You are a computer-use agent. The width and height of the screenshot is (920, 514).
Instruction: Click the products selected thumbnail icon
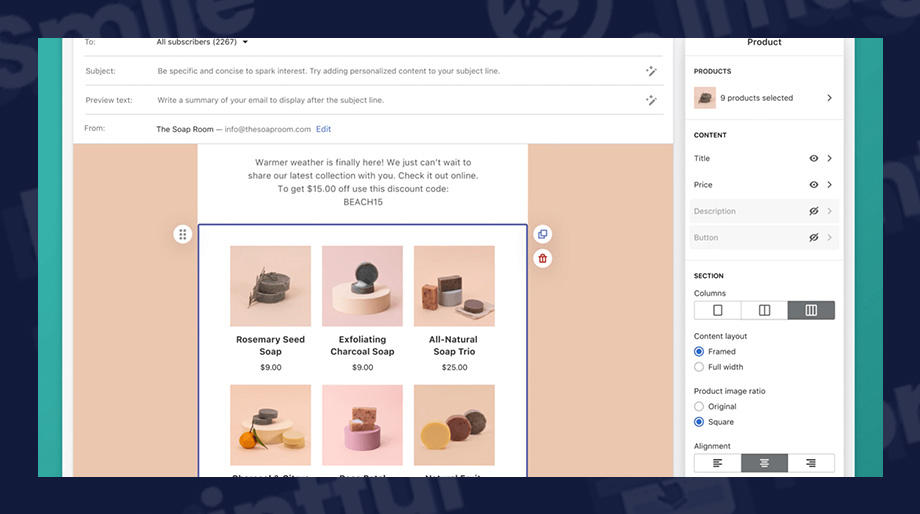tap(705, 98)
